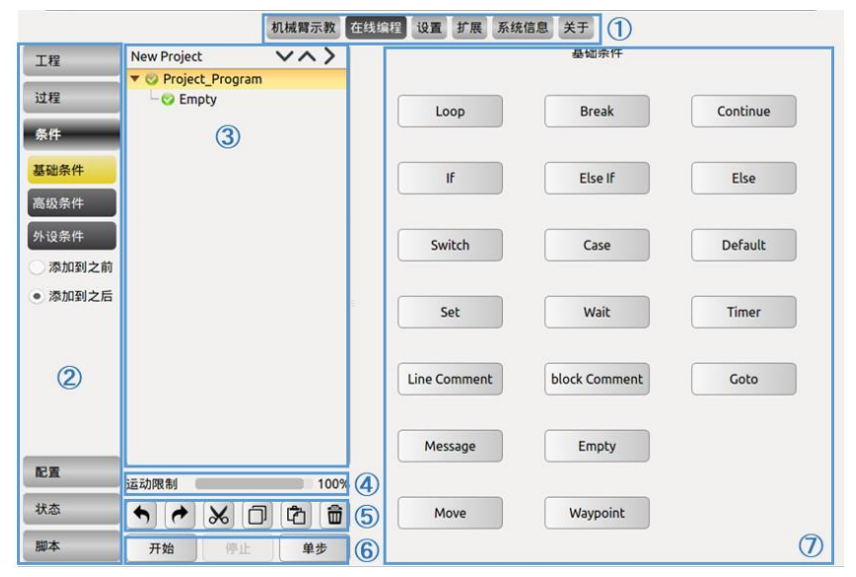Screen dimensions: 856x577
Task: Collapse the Project_Program tree node
Action: (135, 79)
